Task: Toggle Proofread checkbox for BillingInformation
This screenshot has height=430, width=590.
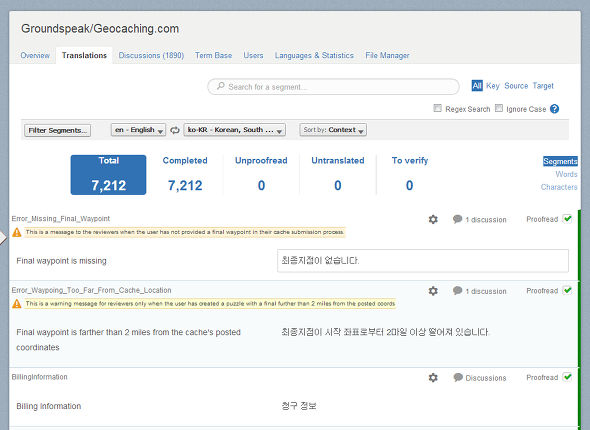Action: tap(567, 377)
